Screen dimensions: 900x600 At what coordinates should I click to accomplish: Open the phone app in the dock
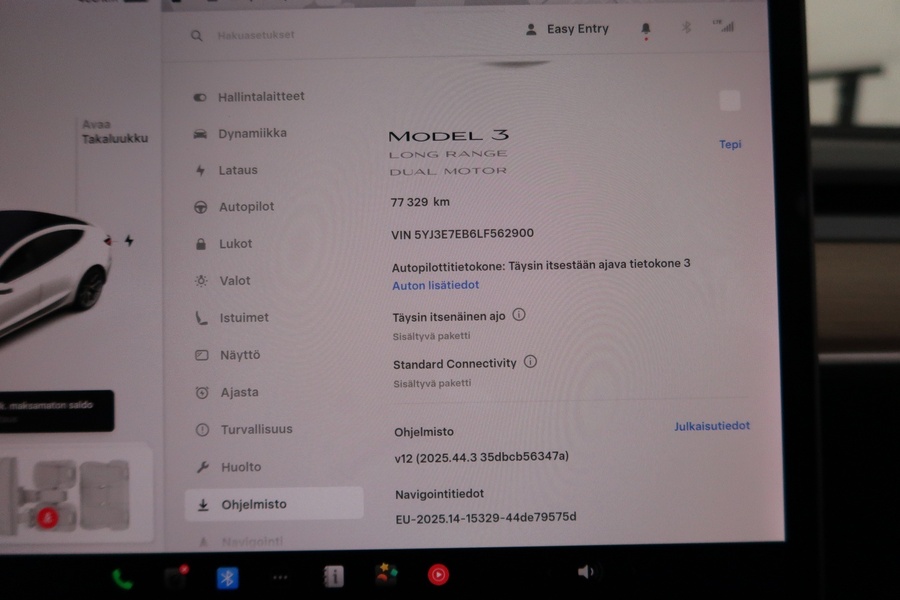[x=121, y=575]
